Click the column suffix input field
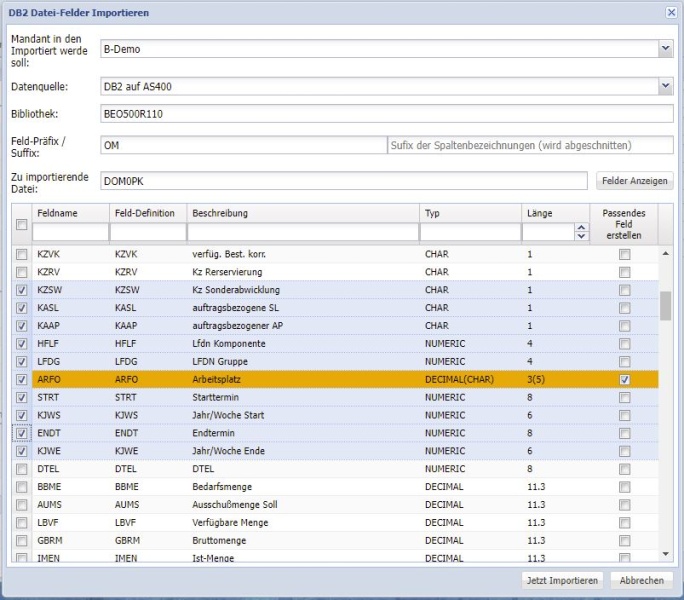Image resolution: width=684 pixels, height=600 pixels. coord(530,146)
